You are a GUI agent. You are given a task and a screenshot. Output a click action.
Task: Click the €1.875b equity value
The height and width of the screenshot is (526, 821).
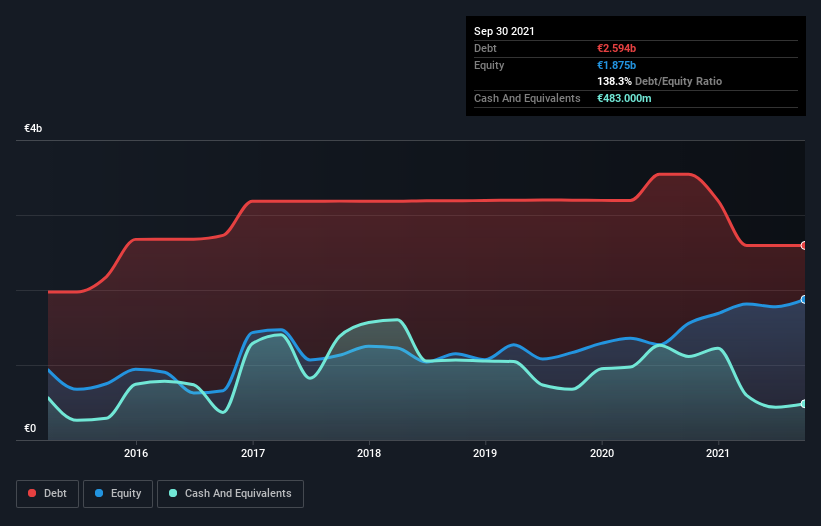pyautogui.click(x=617, y=65)
